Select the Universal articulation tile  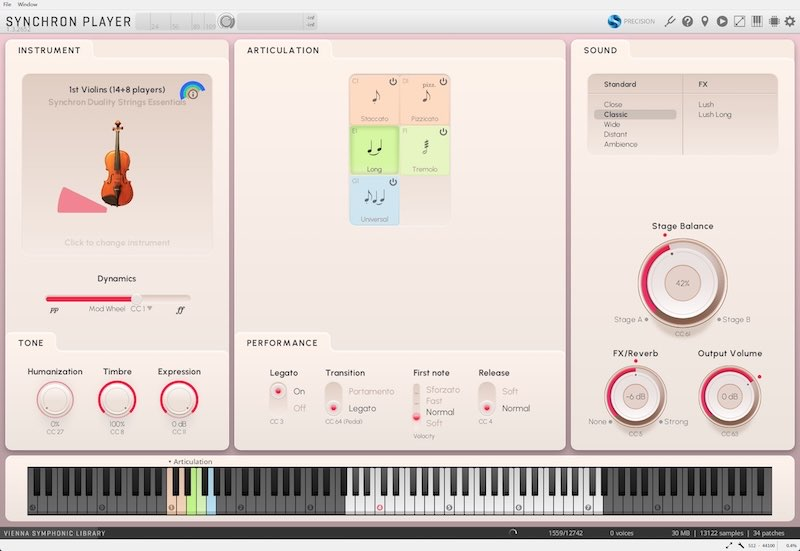[x=374, y=200]
